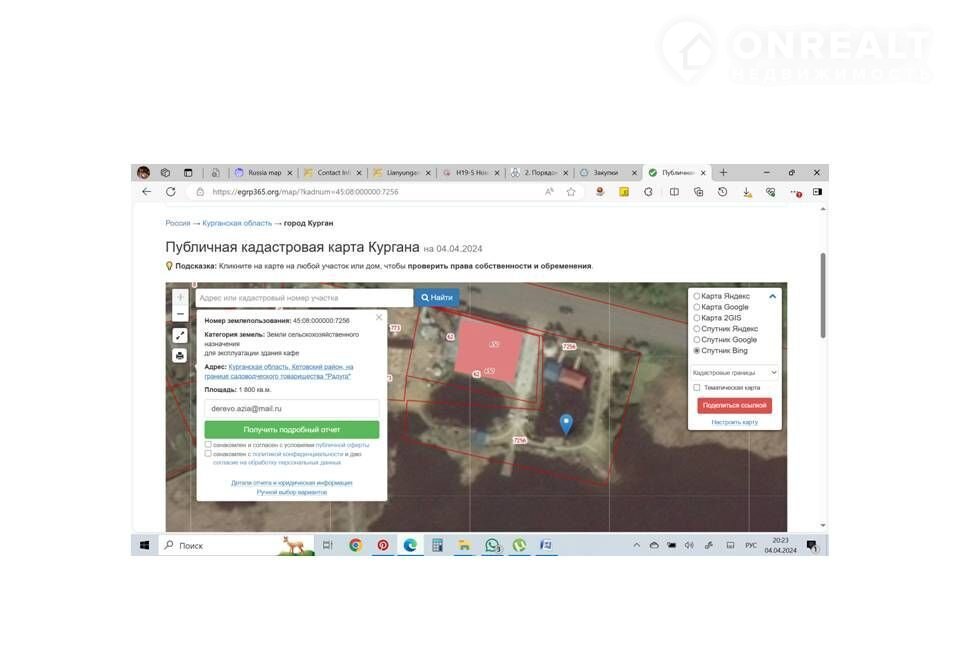
Task: Select the Спутник Google radio option
Action: point(697,340)
